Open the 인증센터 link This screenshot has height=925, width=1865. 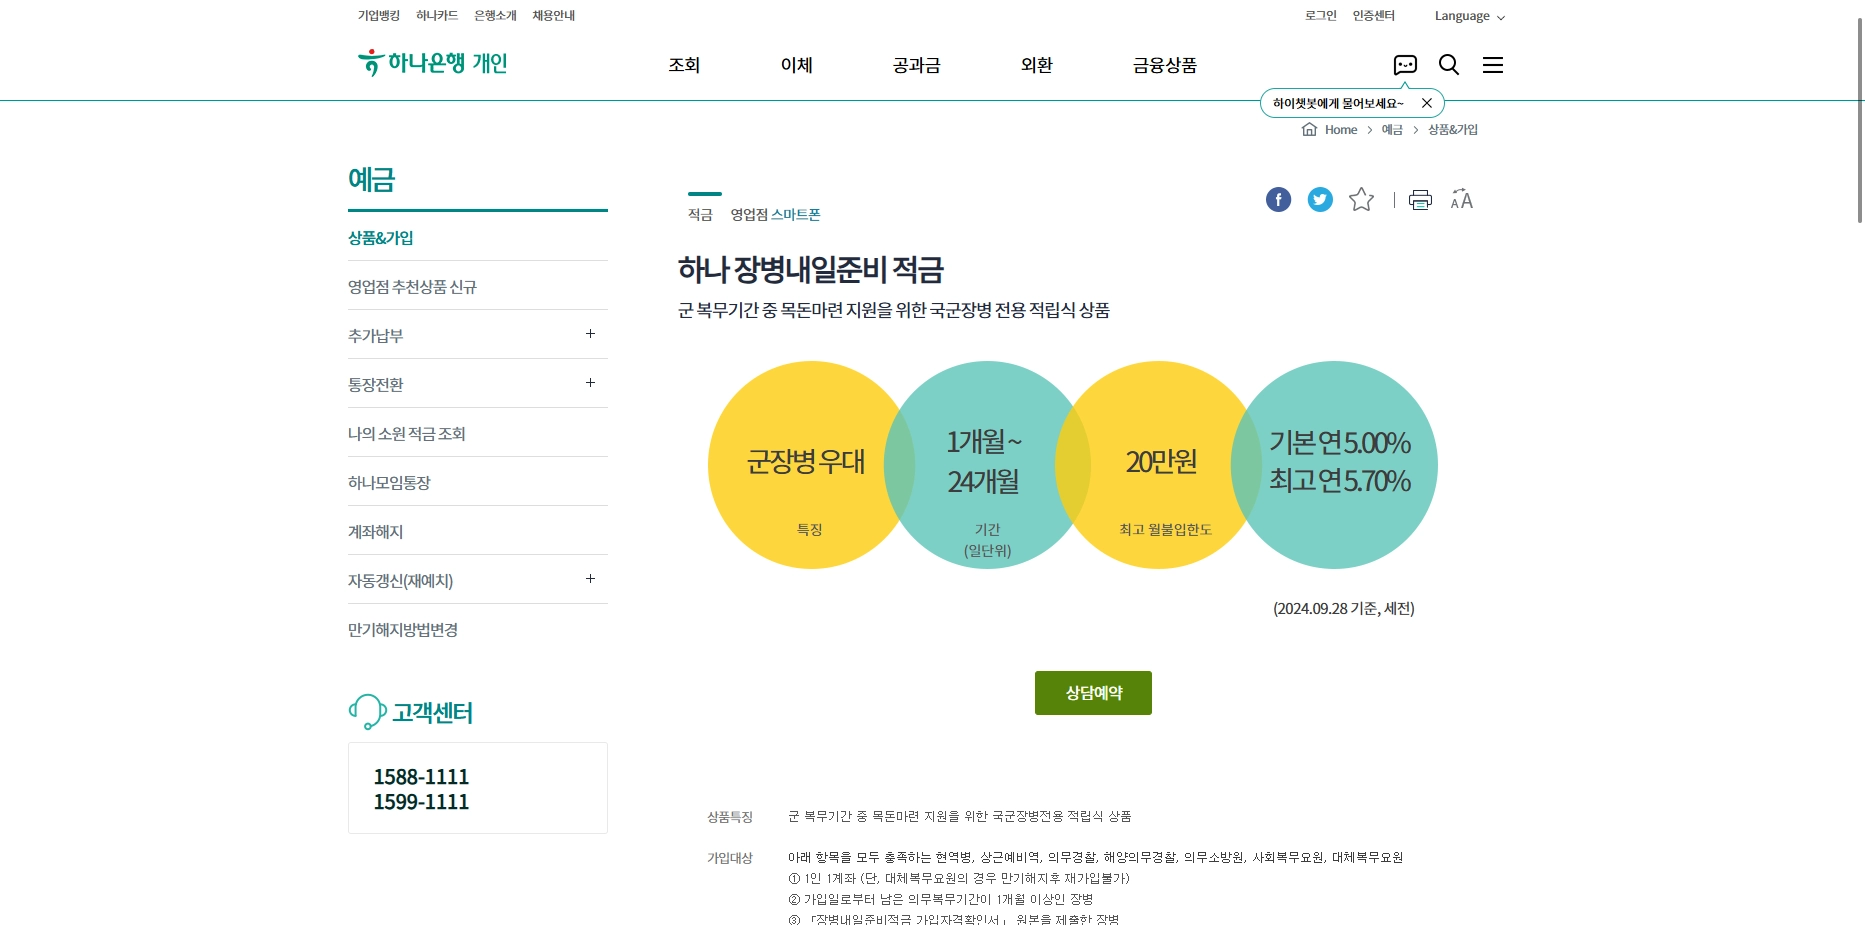1373,16
